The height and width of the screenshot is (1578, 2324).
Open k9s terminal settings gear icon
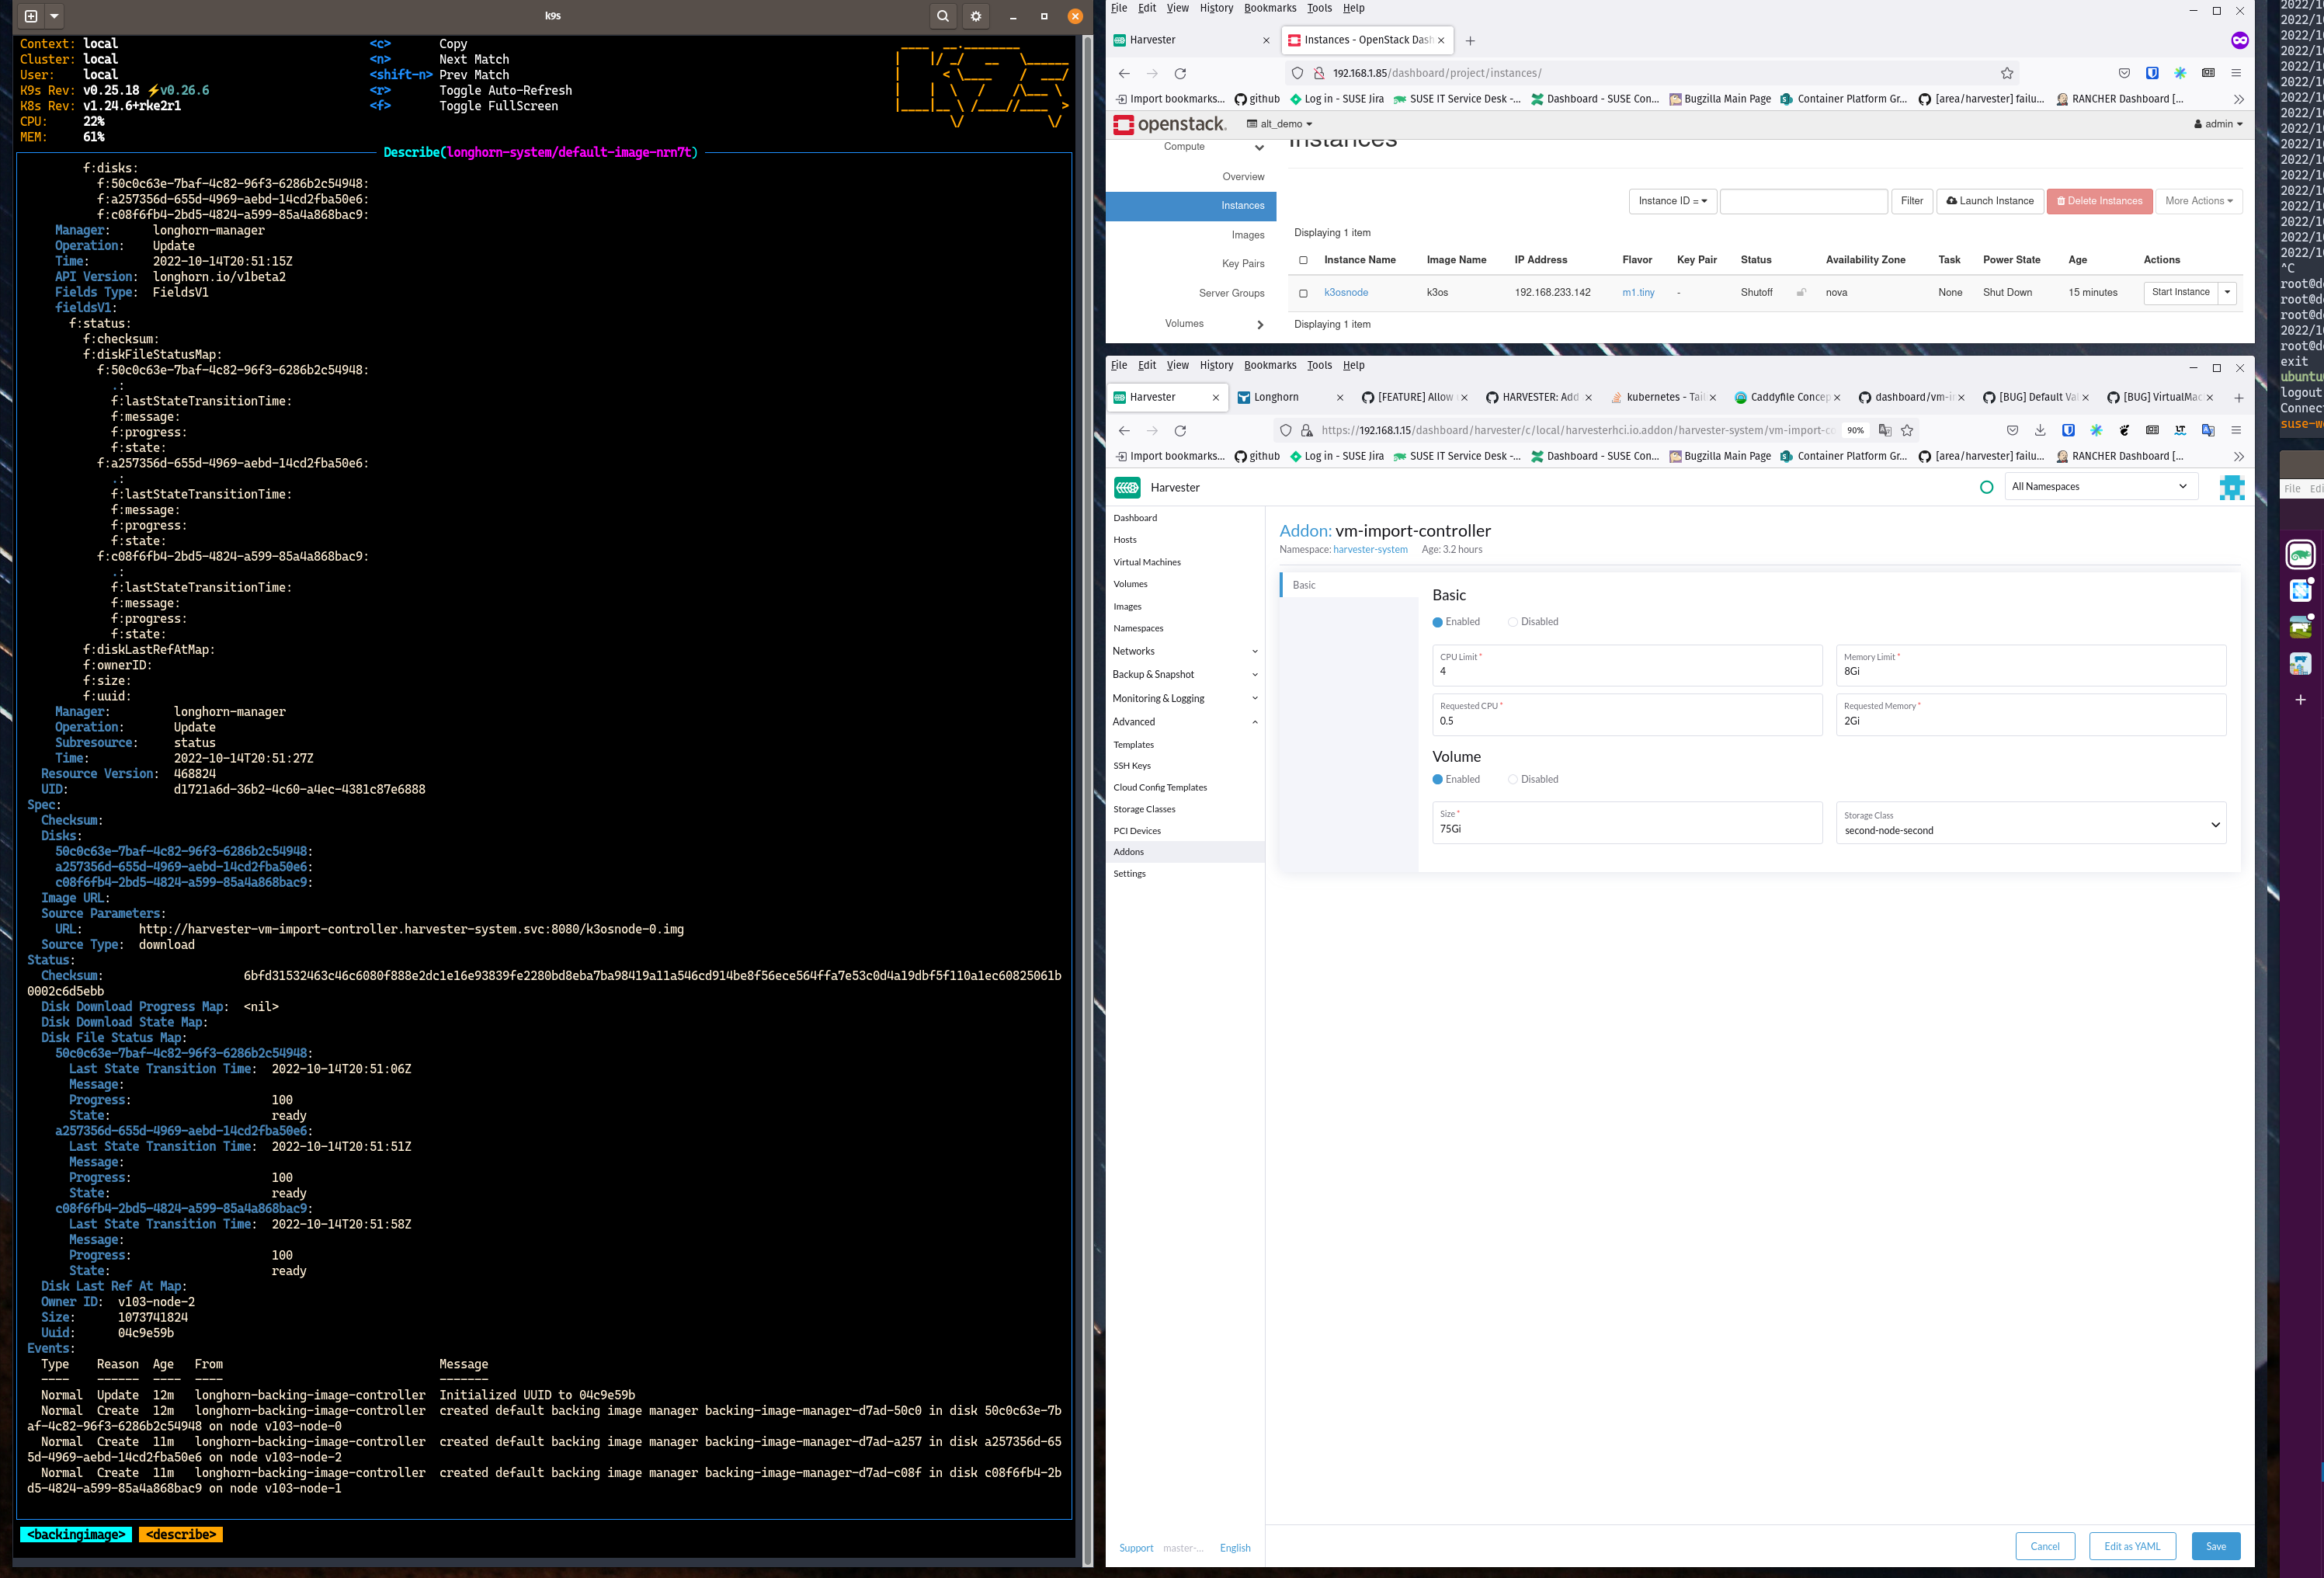[x=976, y=16]
